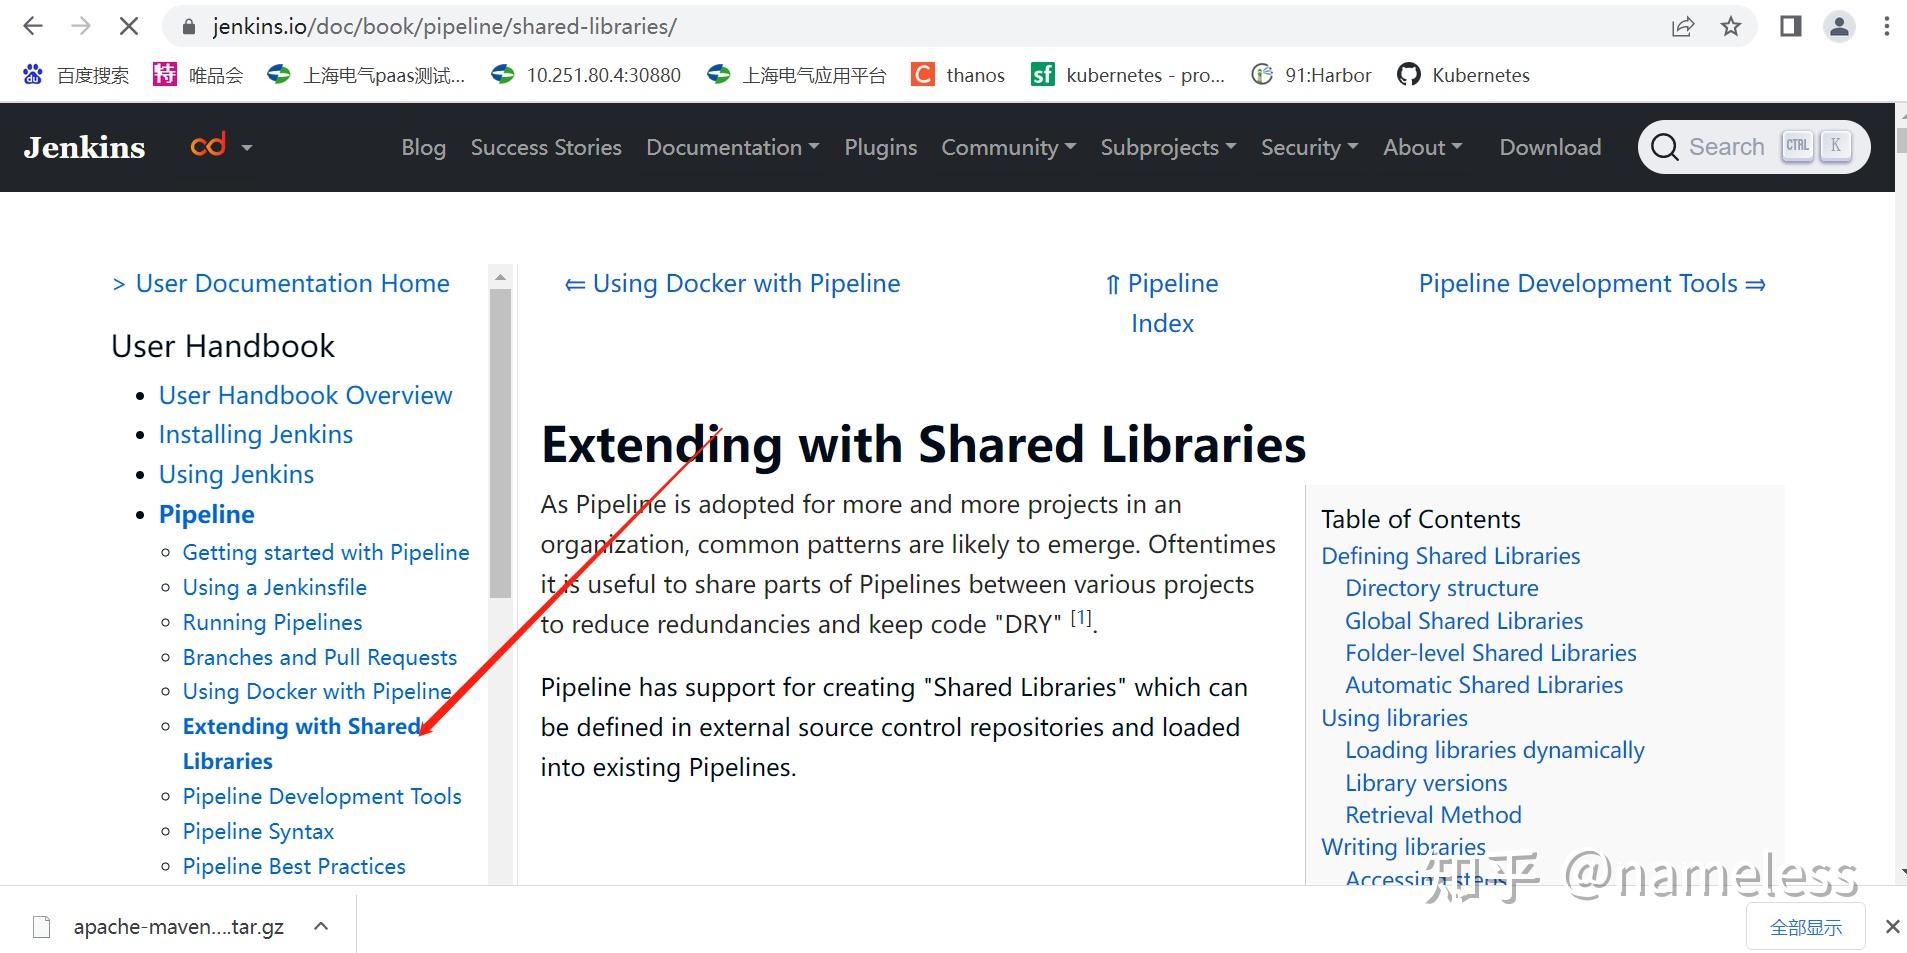Open the Kubernetes GitHub bookmark
The width and height of the screenshot is (1907, 953).
[x=1464, y=75]
